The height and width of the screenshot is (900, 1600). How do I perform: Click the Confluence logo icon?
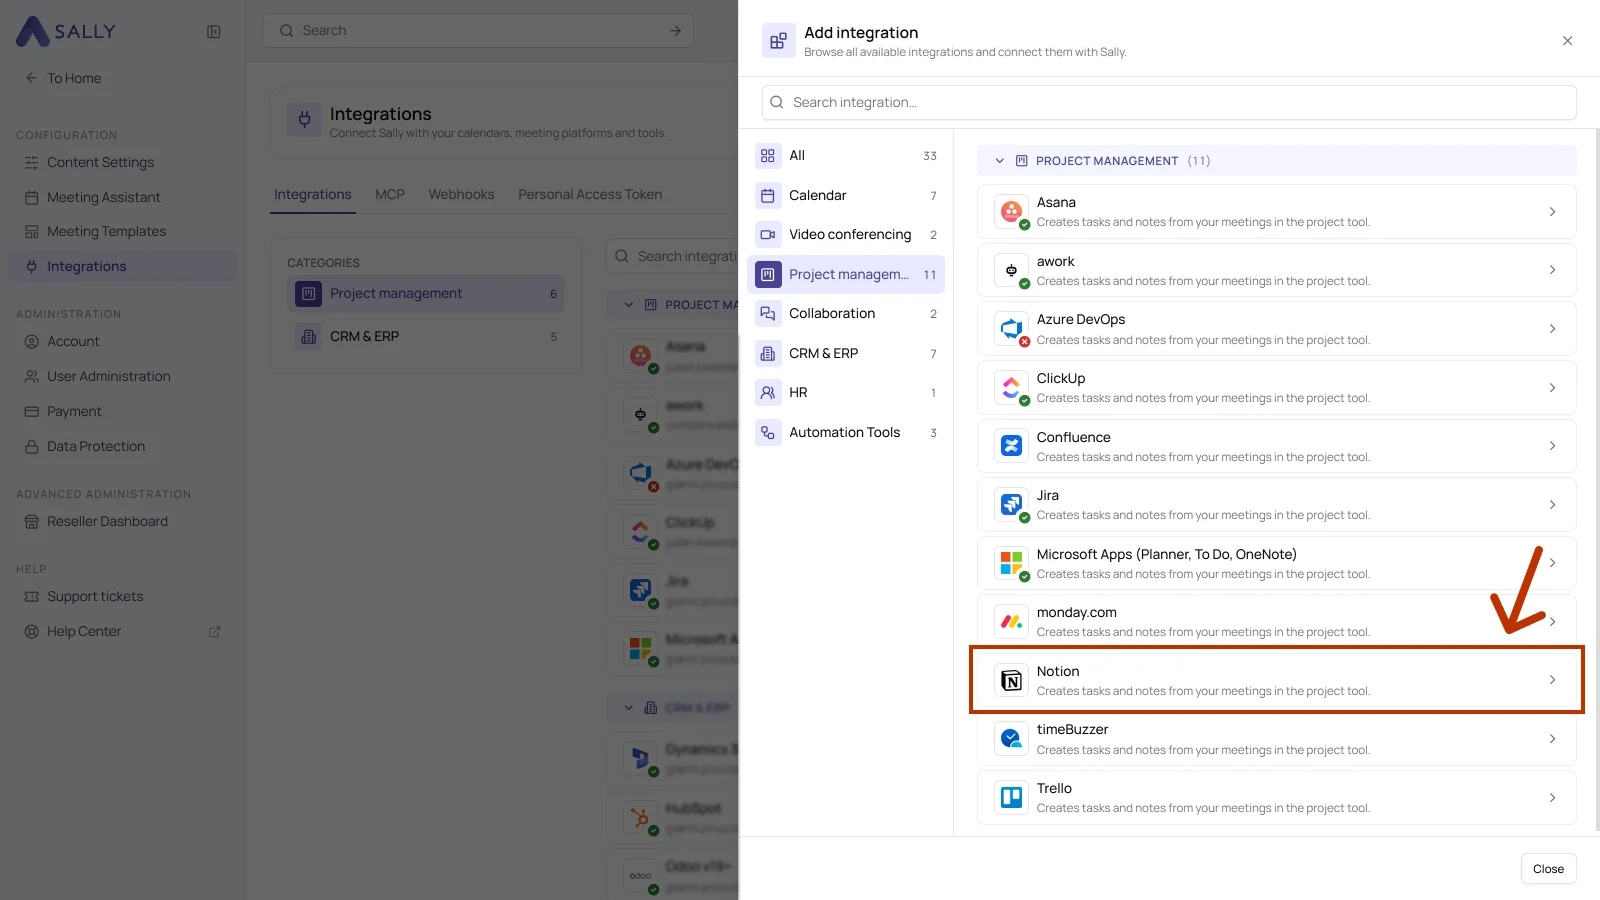coord(1011,446)
